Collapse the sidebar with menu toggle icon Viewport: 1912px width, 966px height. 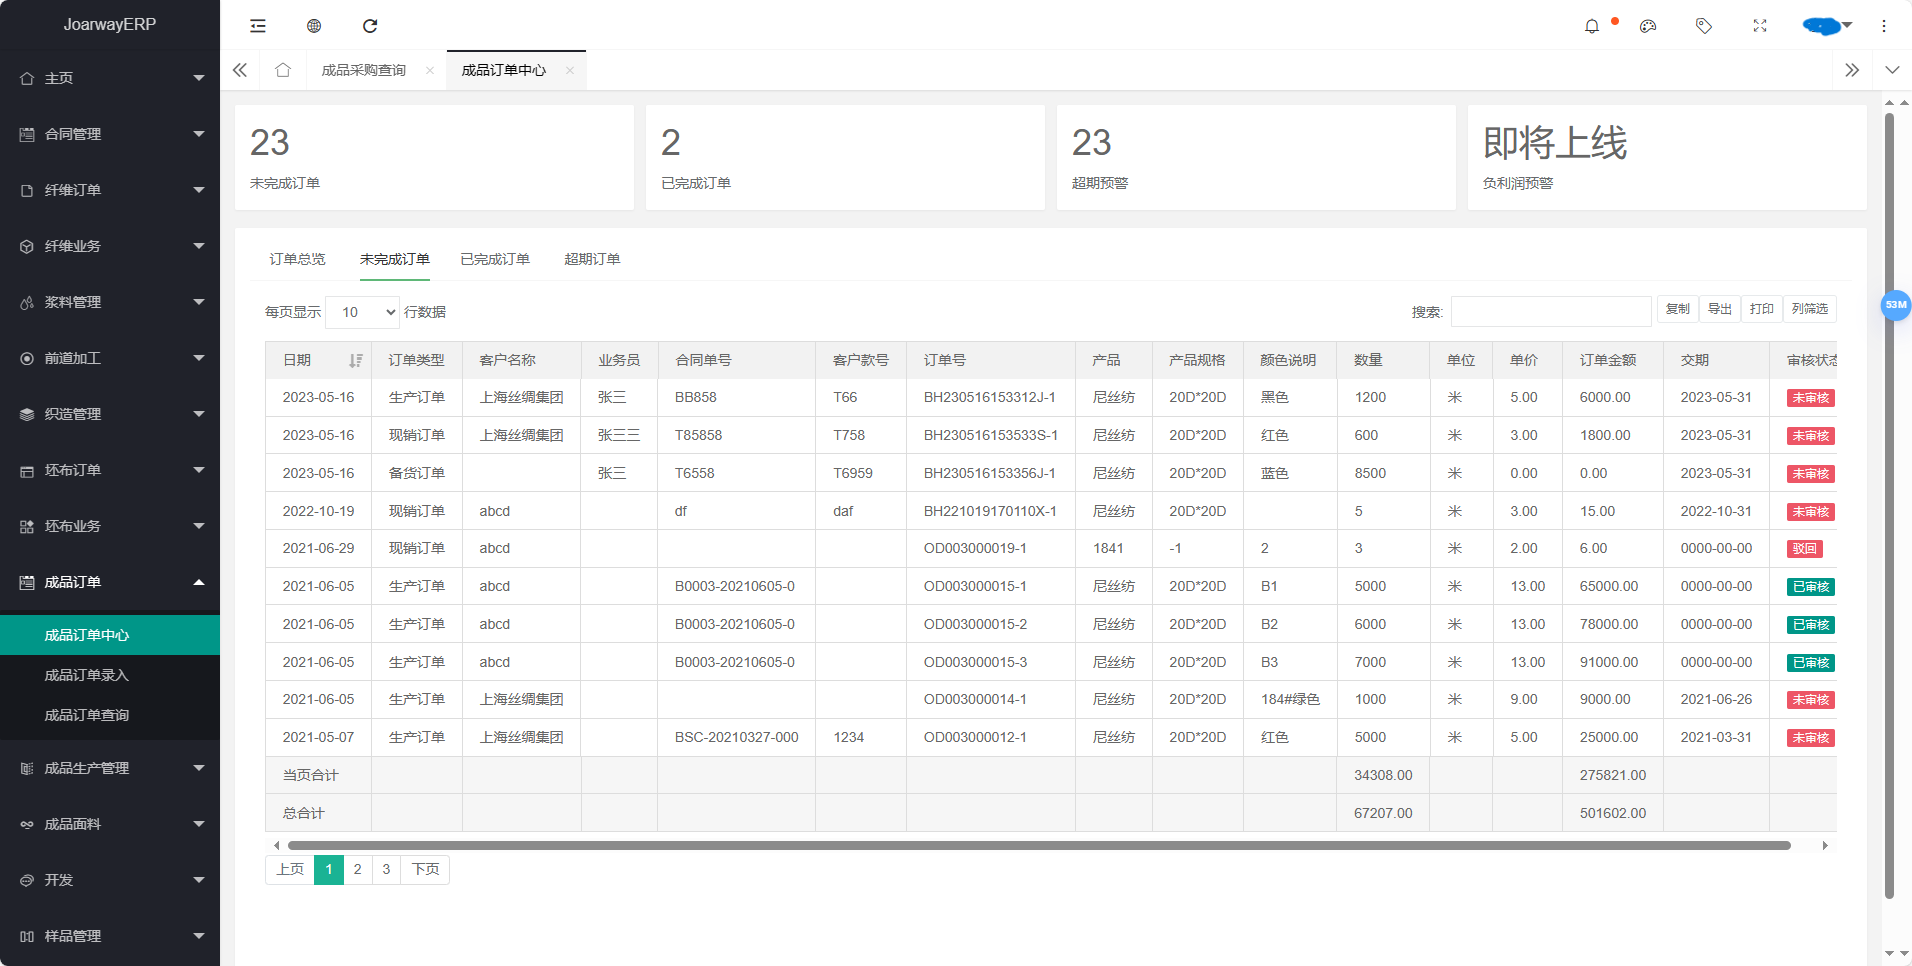click(x=258, y=26)
